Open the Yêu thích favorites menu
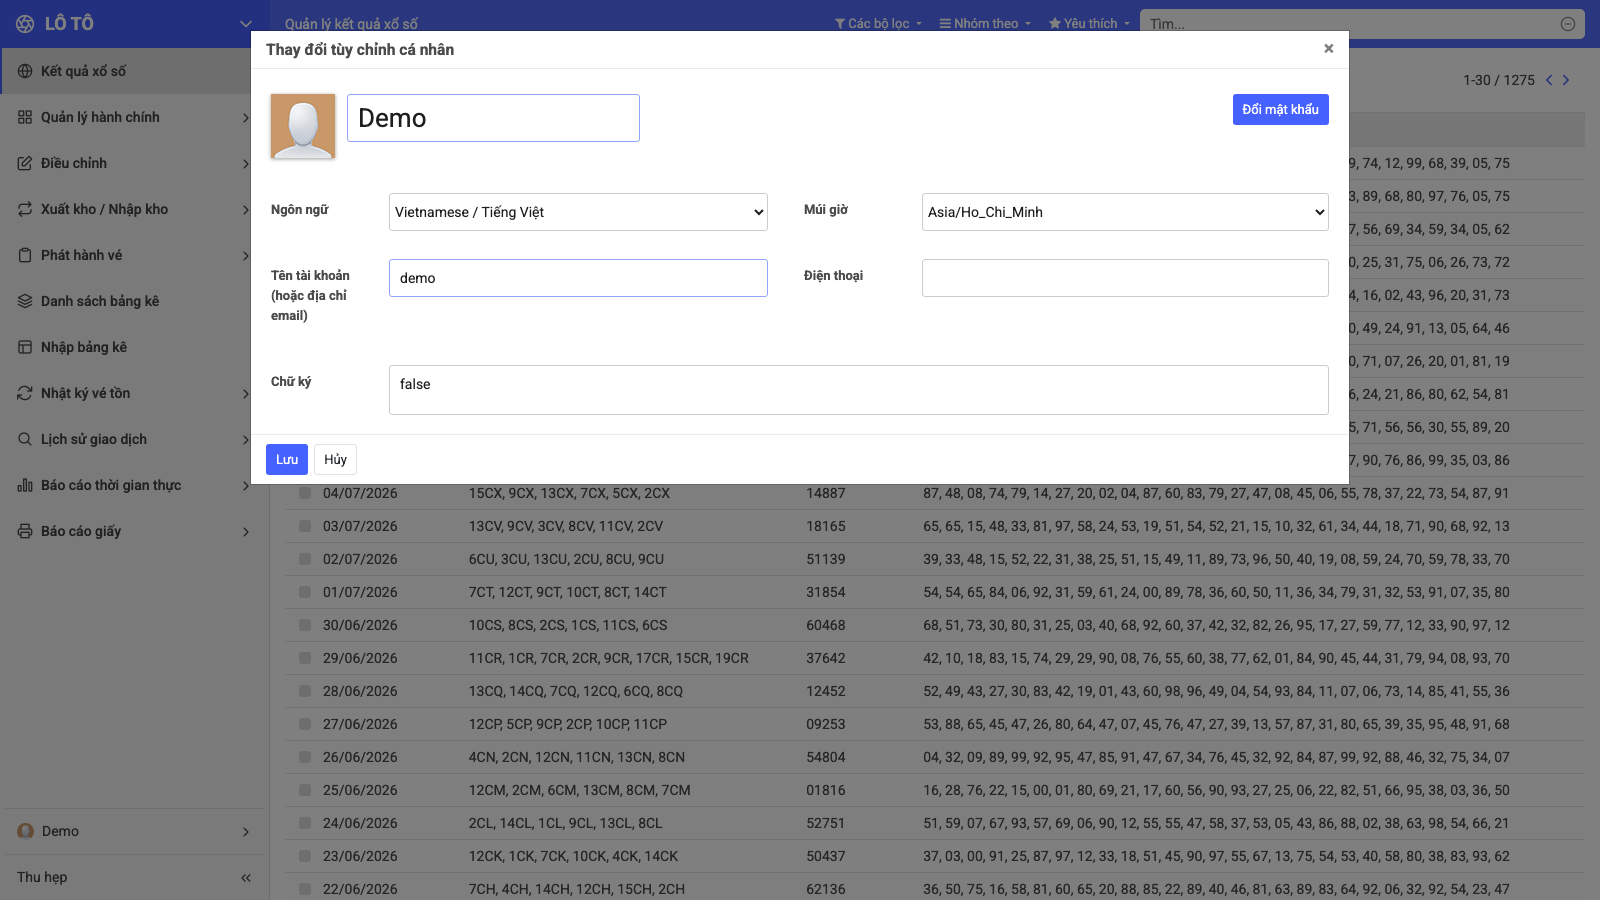The width and height of the screenshot is (1600, 900). 1089,23
